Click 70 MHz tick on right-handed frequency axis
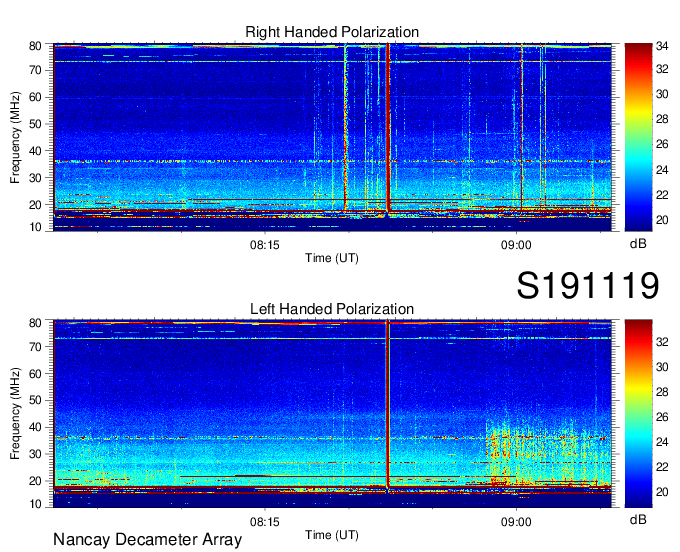This screenshot has width=680, height=552. pyautogui.click(x=35, y=70)
